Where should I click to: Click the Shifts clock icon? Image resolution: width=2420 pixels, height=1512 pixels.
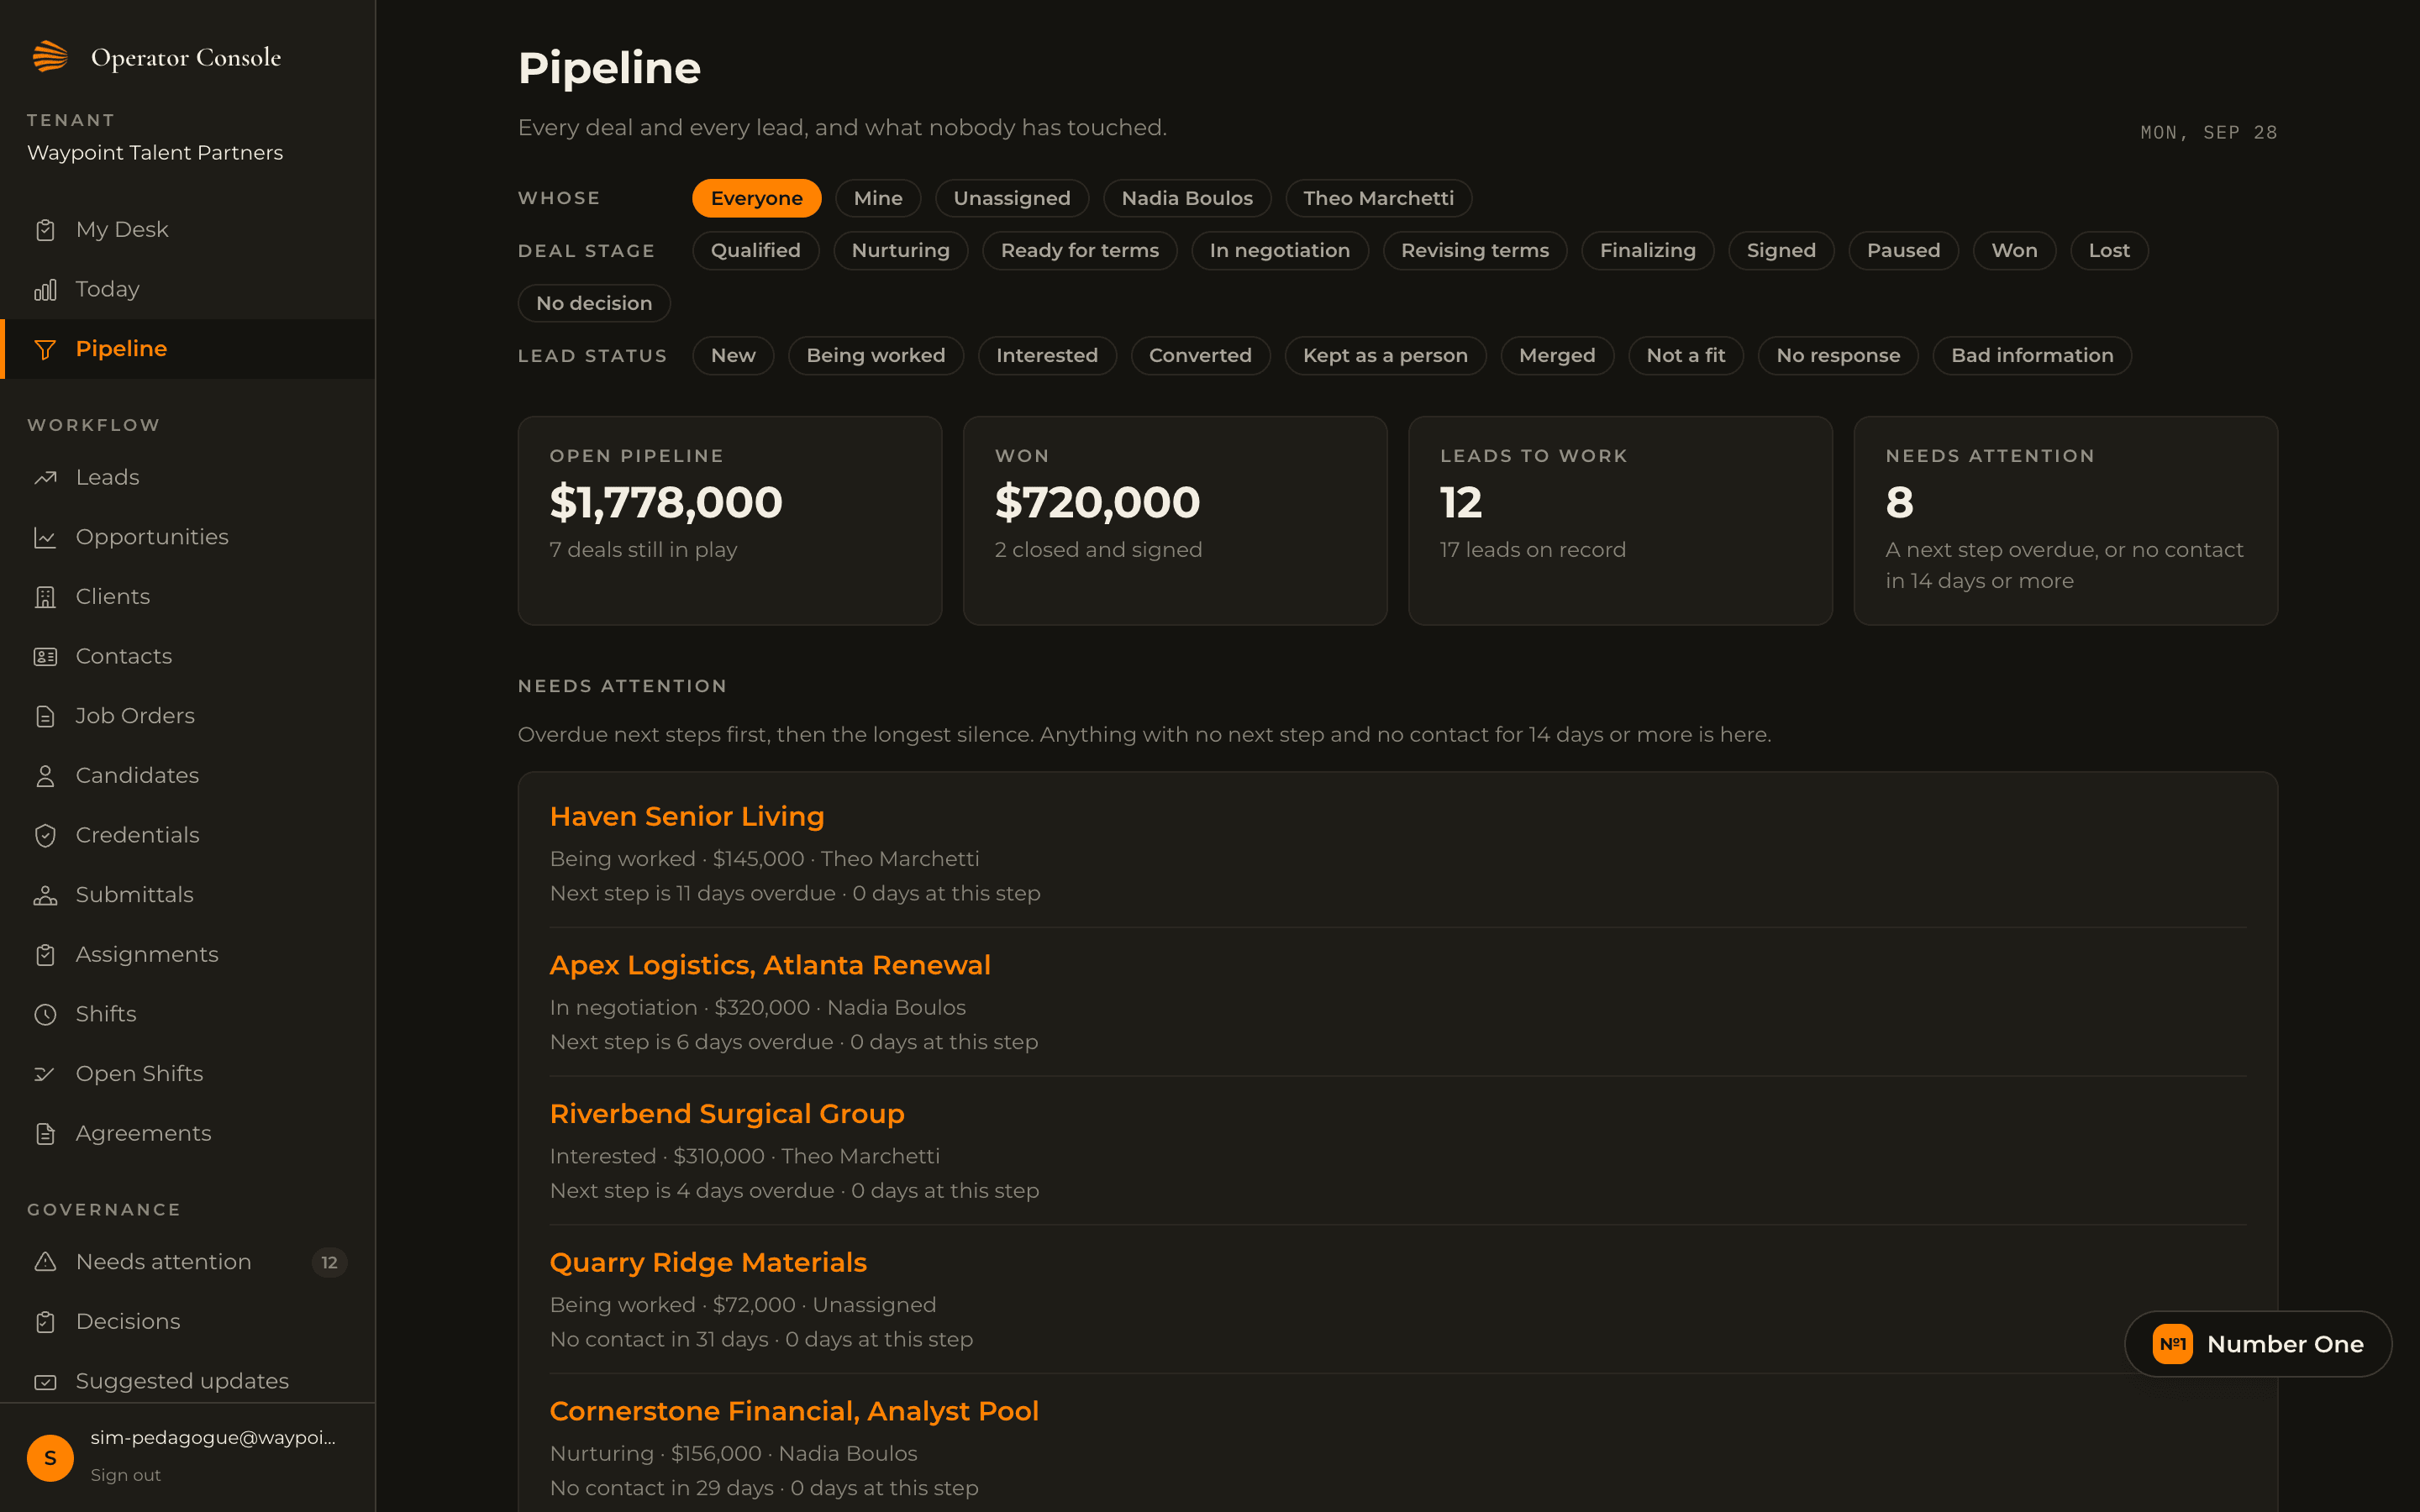(x=45, y=1014)
